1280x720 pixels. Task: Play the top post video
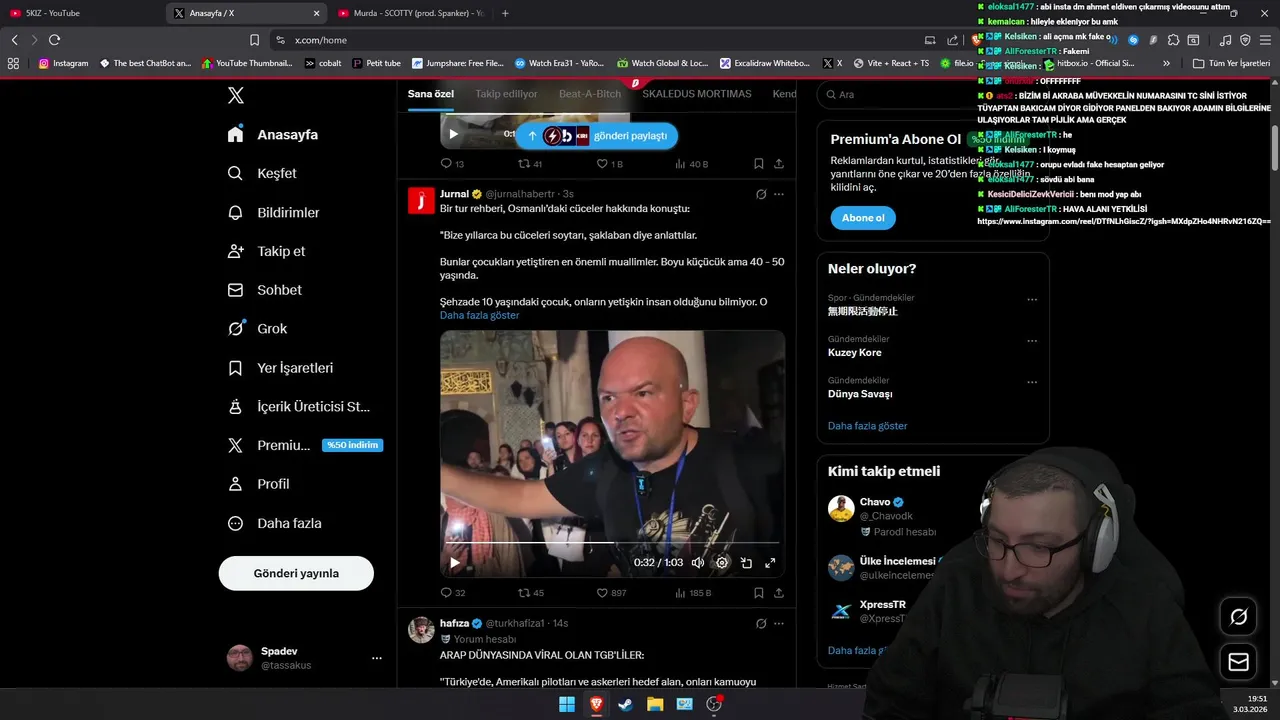453,134
